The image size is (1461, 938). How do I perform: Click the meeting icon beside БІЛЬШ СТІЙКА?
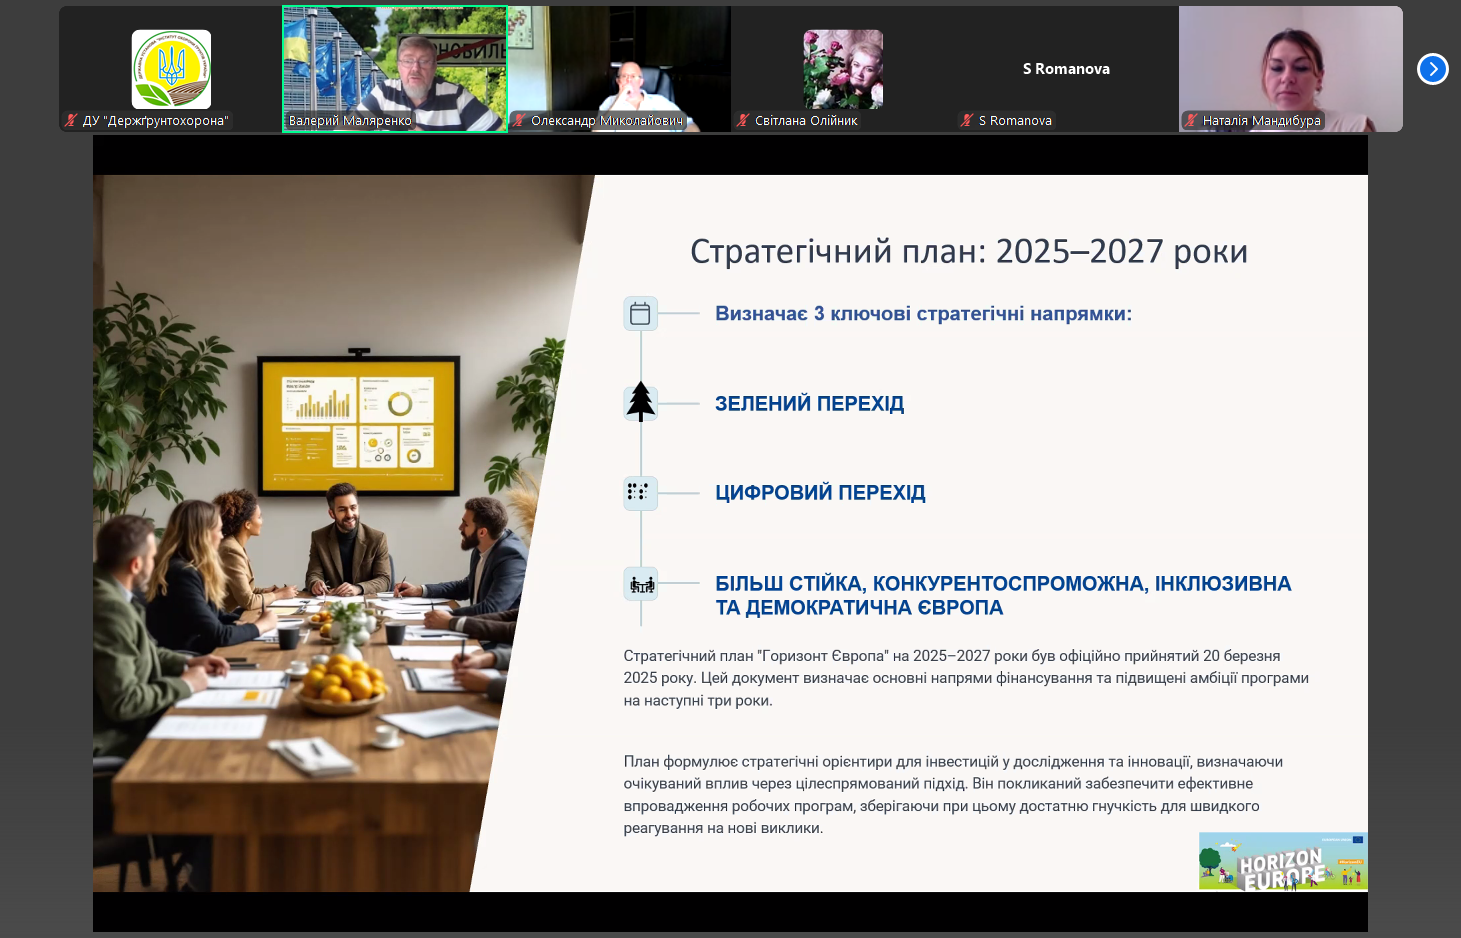pyautogui.click(x=640, y=583)
